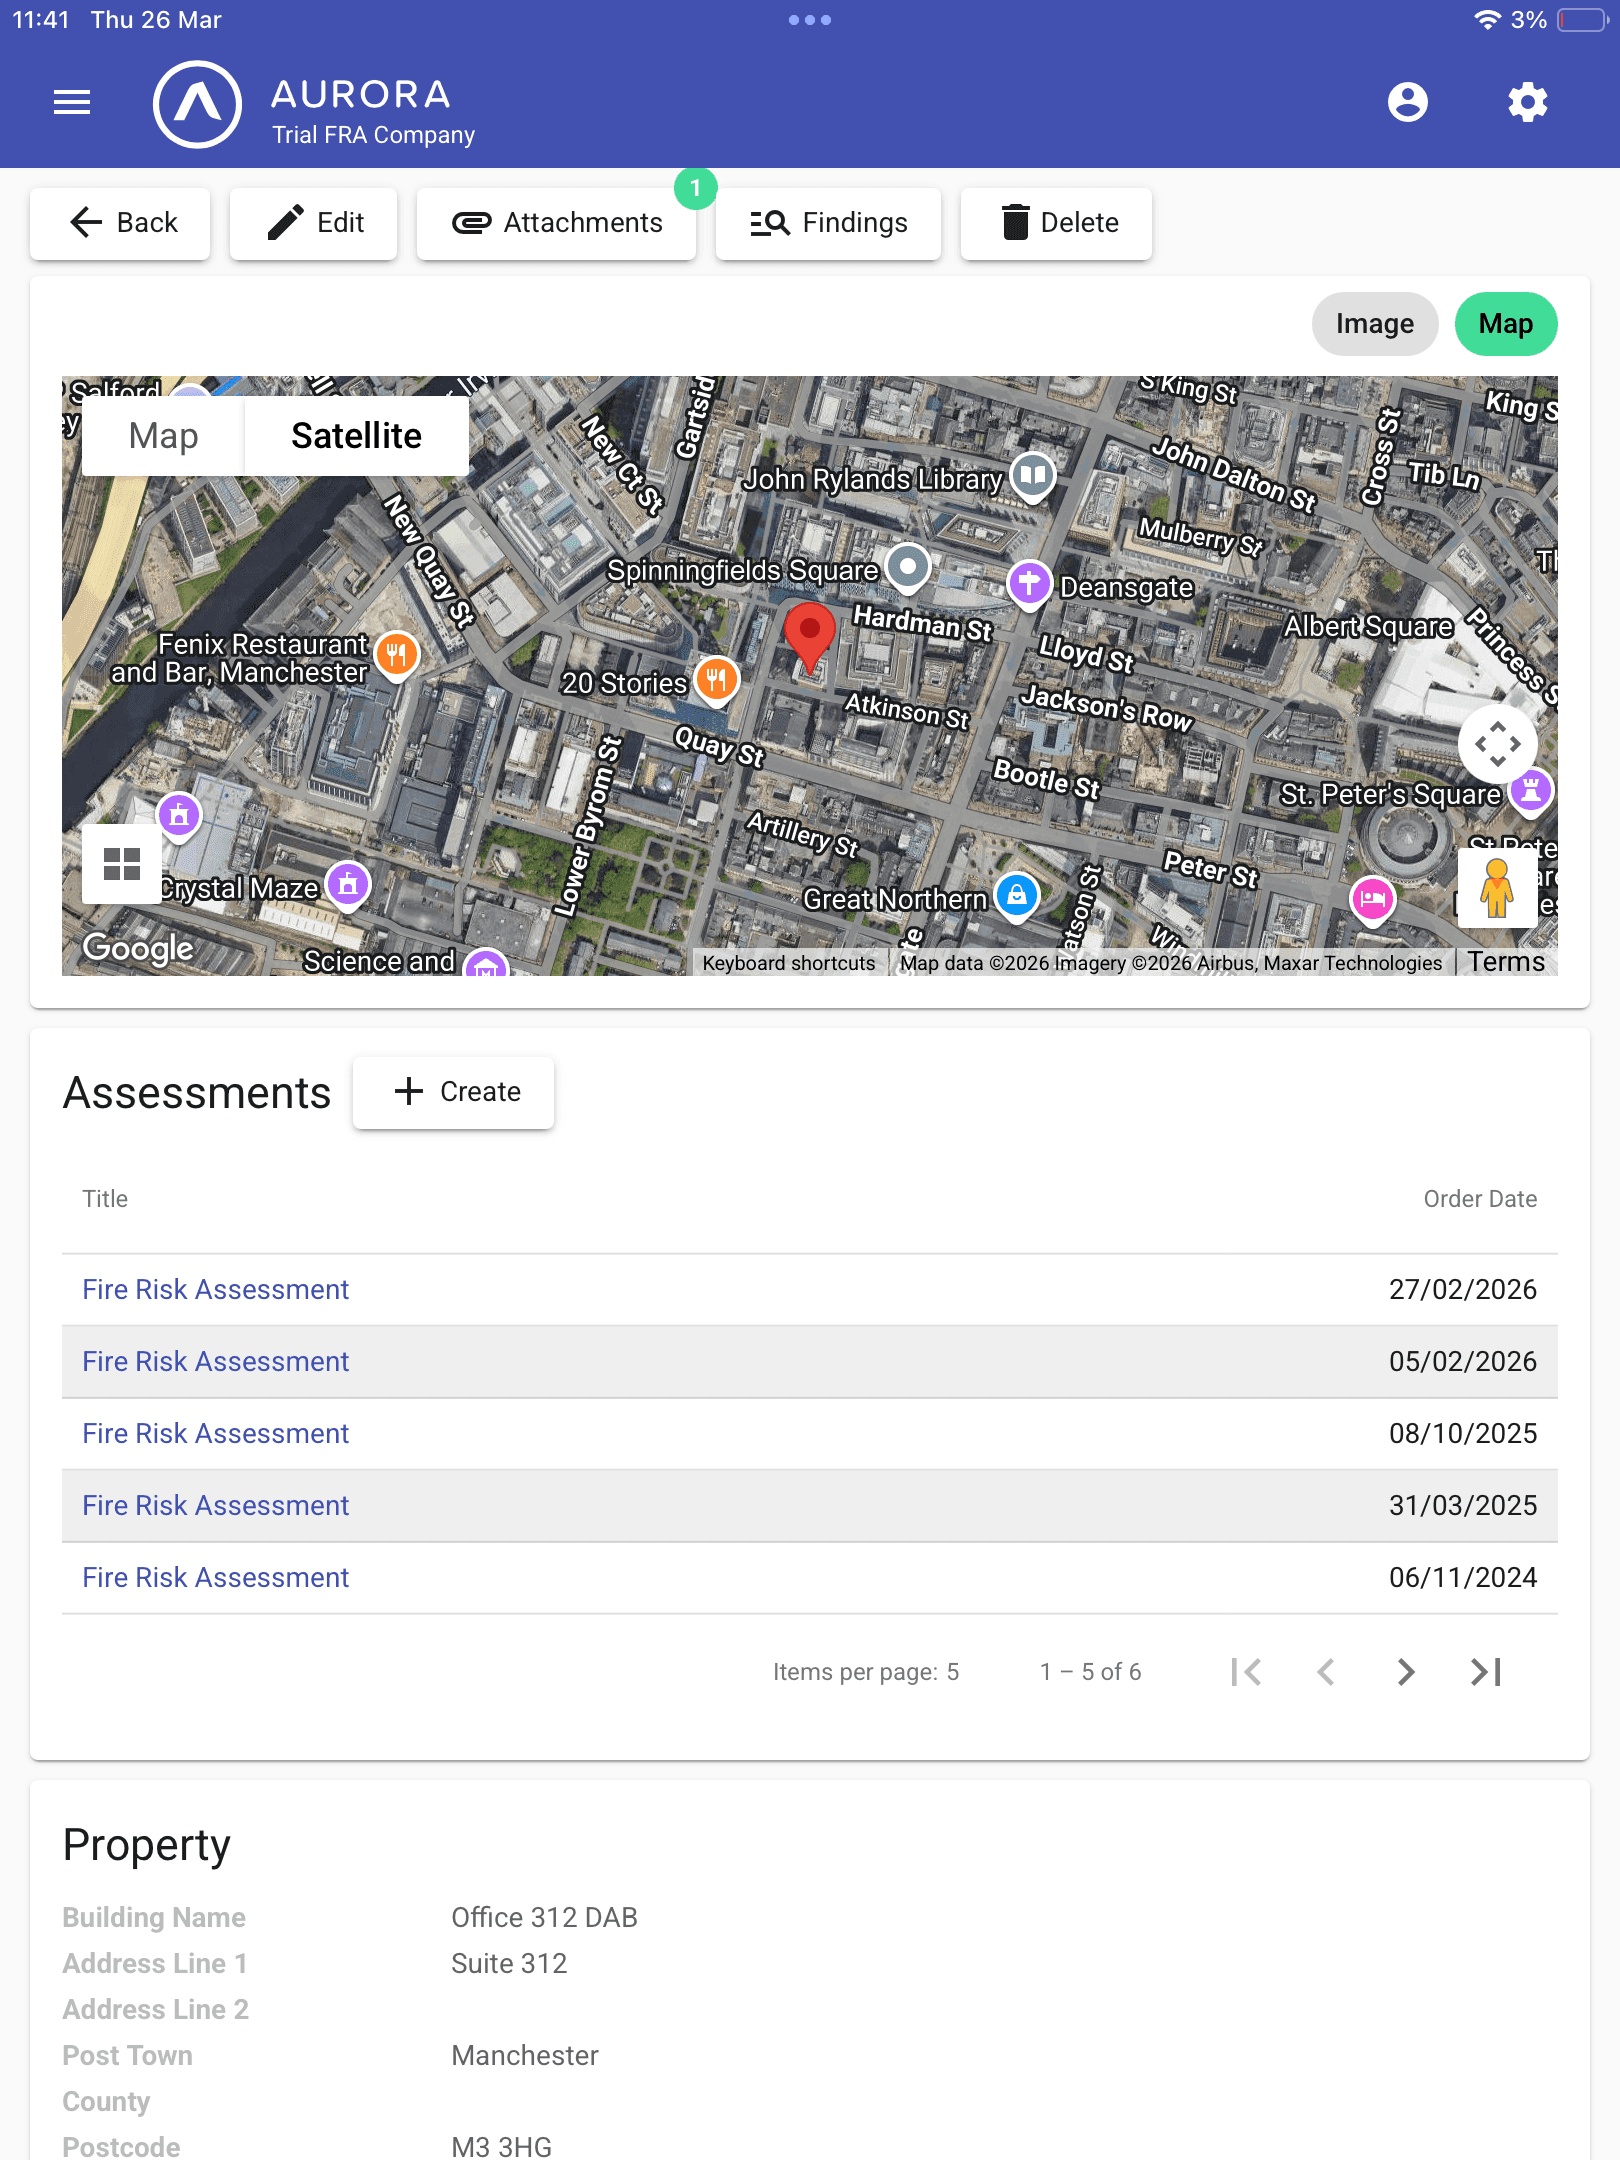
Task: Go to previous page of assessments
Action: pyautogui.click(x=1326, y=1672)
